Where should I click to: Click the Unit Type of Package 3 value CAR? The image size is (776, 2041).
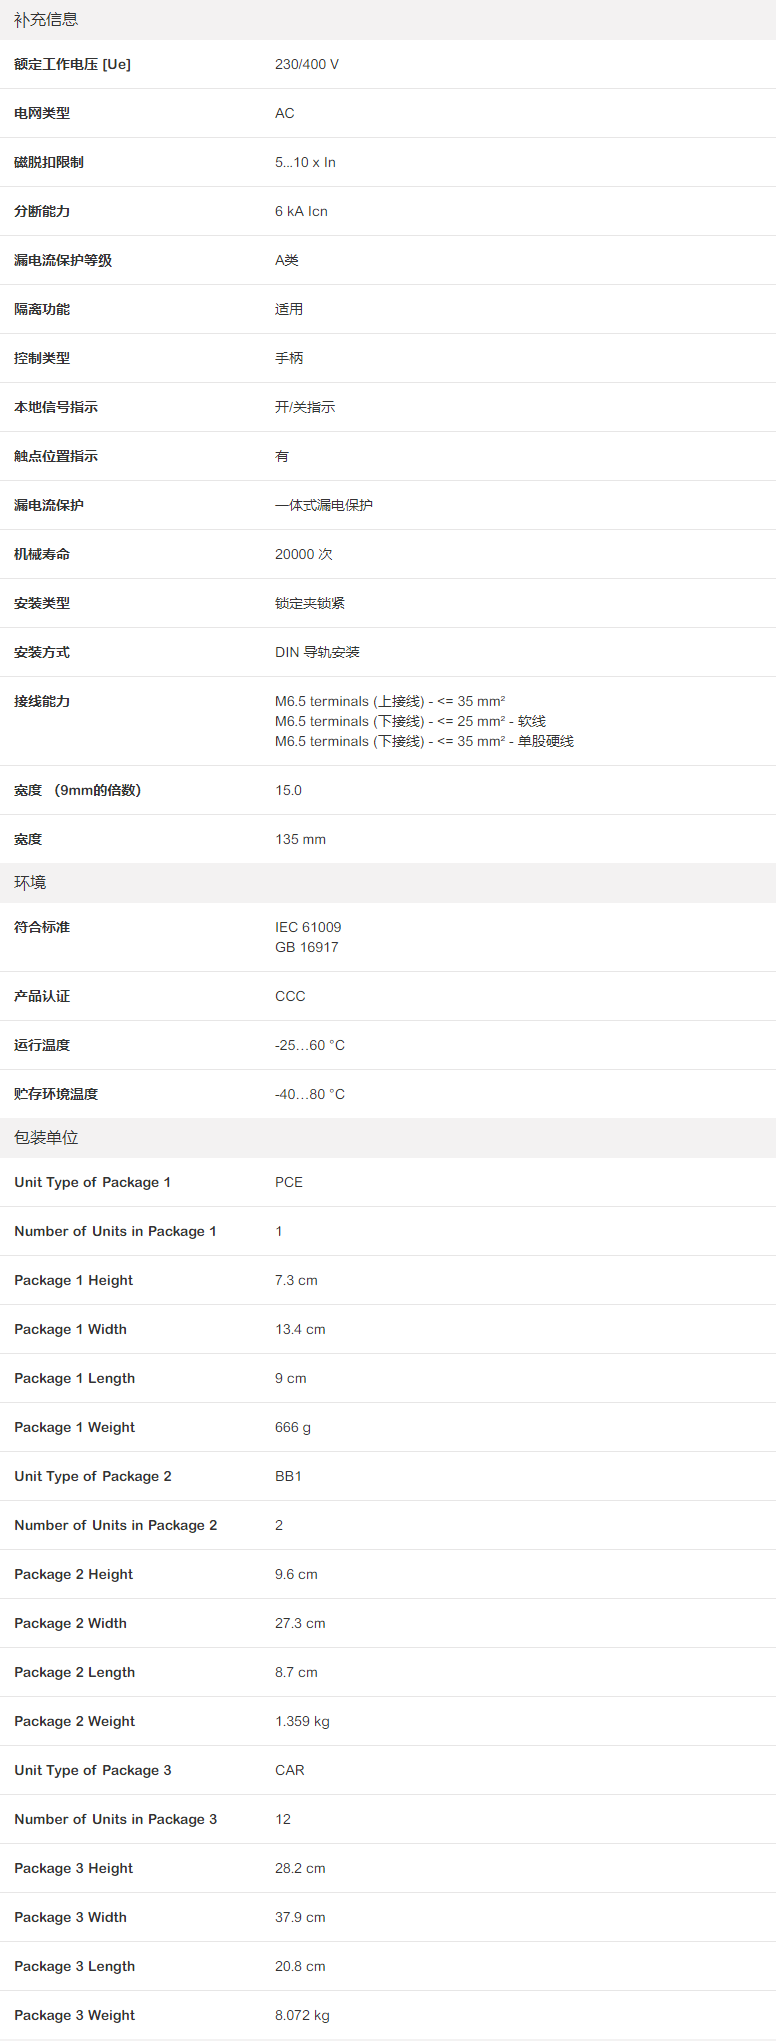[x=290, y=1770]
